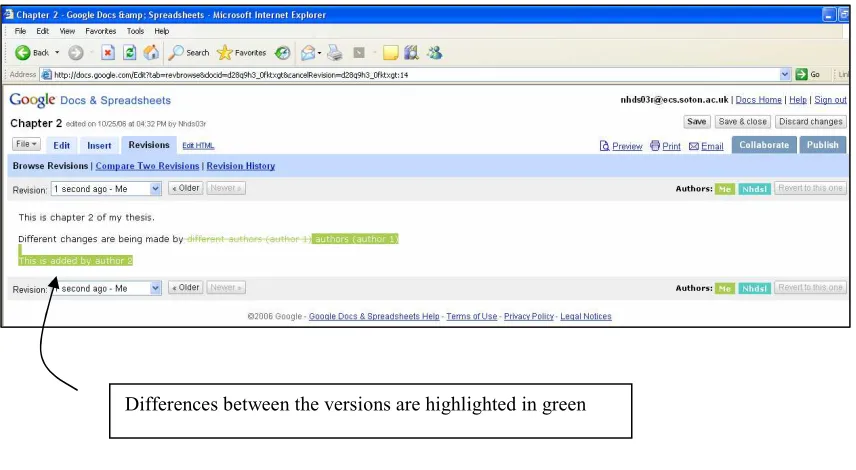This screenshot has height=470, width=856.
Task: Switch to the Insert tab
Action: [x=99, y=145]
